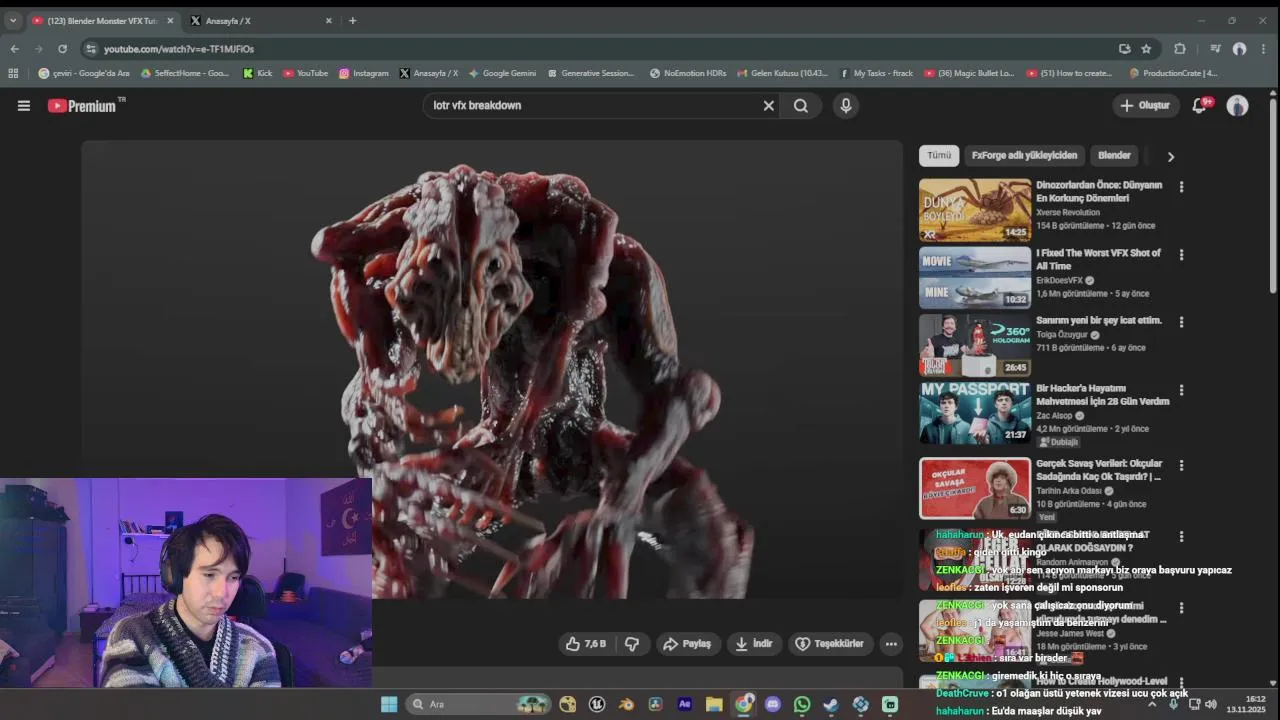The image size is (1280, 720).
Task: Open the 'Instagram' bookmark
Action: pyautogui.click(x=363, y=73)
